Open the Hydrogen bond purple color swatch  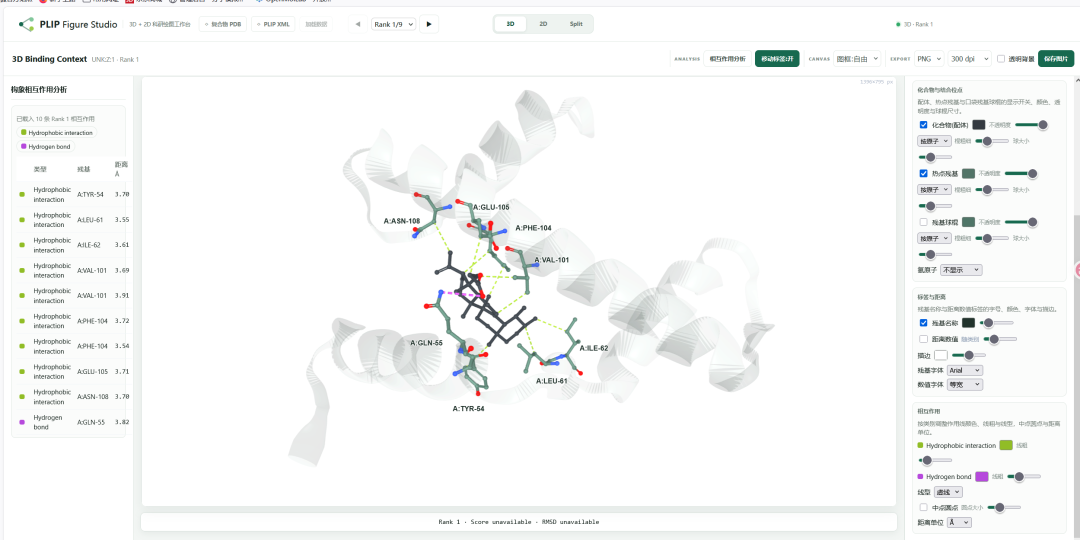(982, 476)
